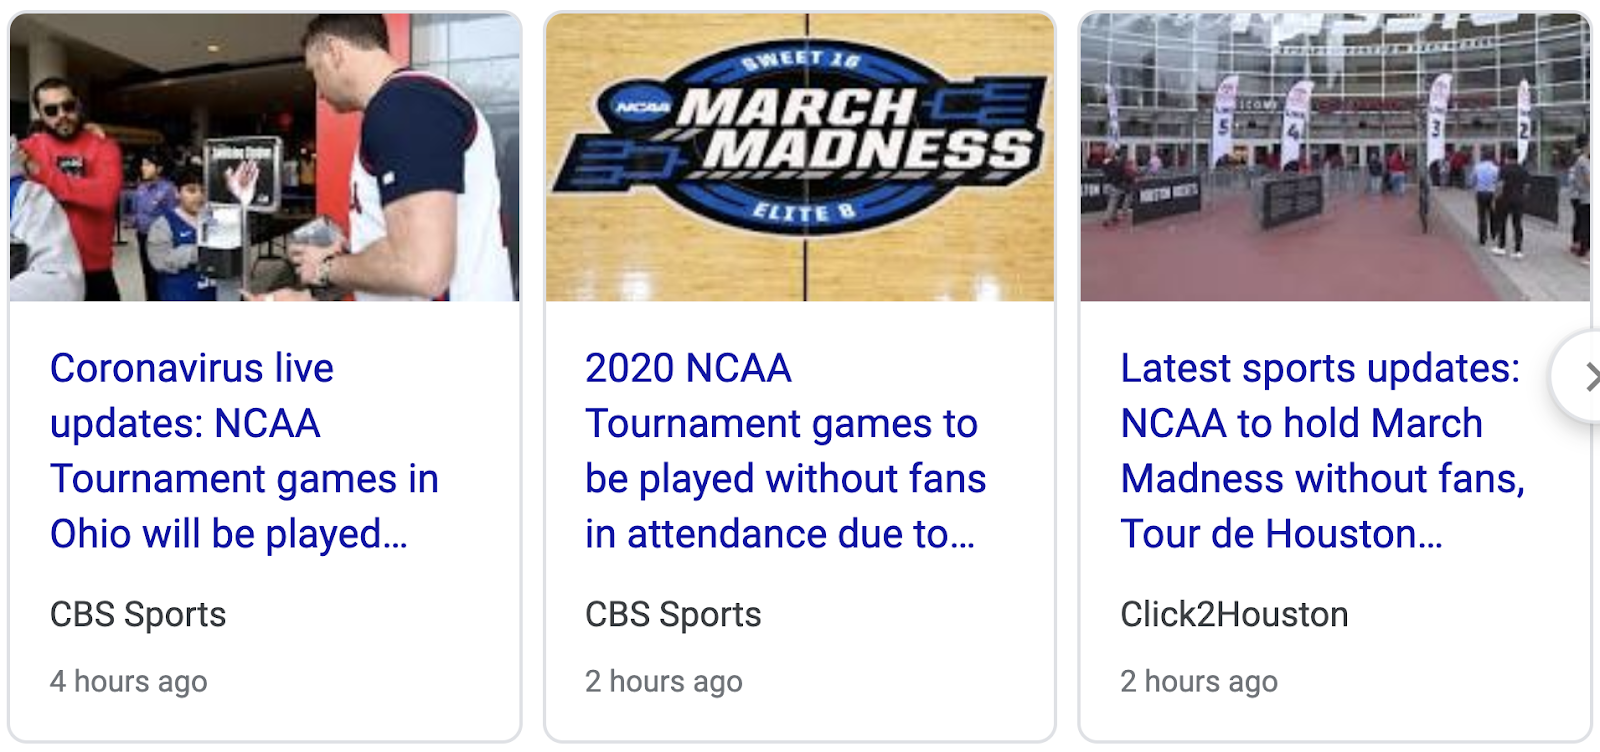Click CBS Sports source under 2020 NCAA story
The width and height of the screenshot is (1600, 752).
pyautogui.click(x=673, y=614)
